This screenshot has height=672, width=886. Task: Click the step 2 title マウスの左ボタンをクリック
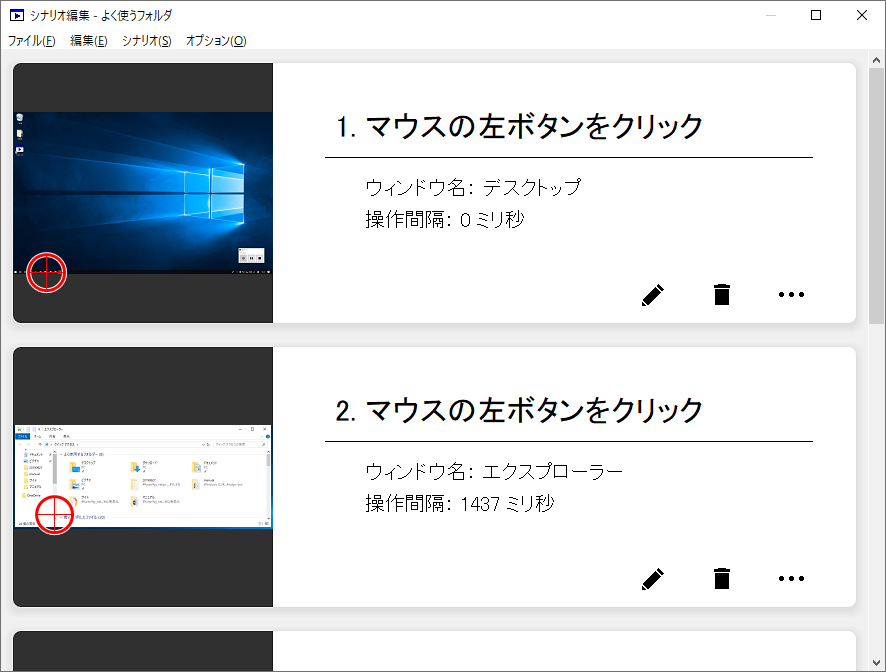coord(520,410)
